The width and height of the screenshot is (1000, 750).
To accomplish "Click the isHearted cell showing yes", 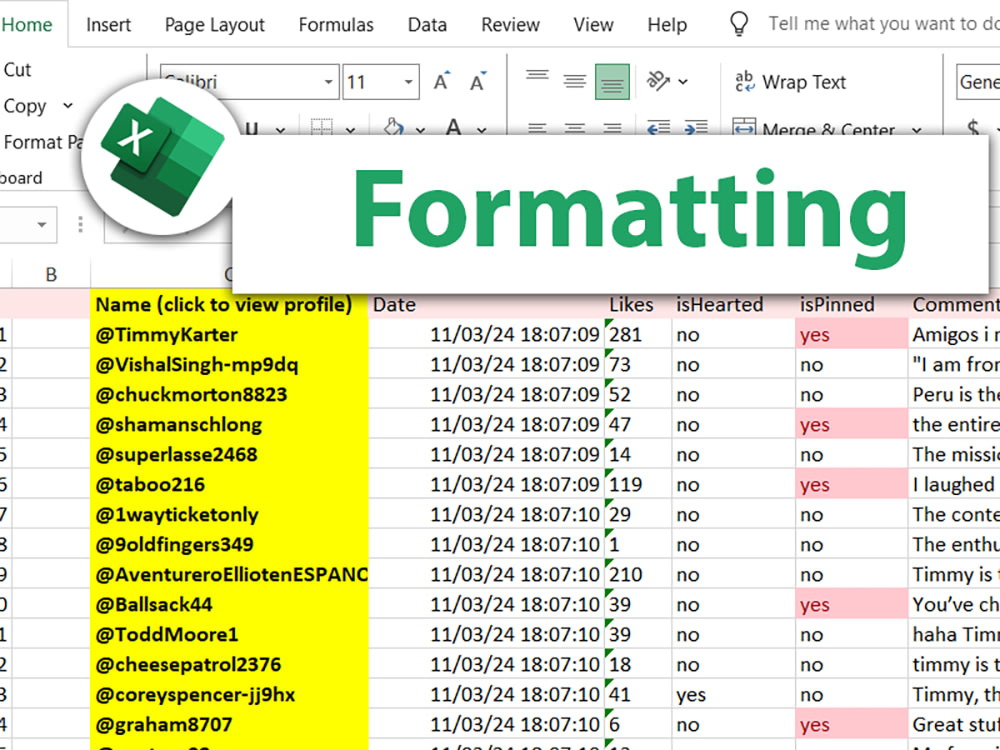I will (733, 695).
